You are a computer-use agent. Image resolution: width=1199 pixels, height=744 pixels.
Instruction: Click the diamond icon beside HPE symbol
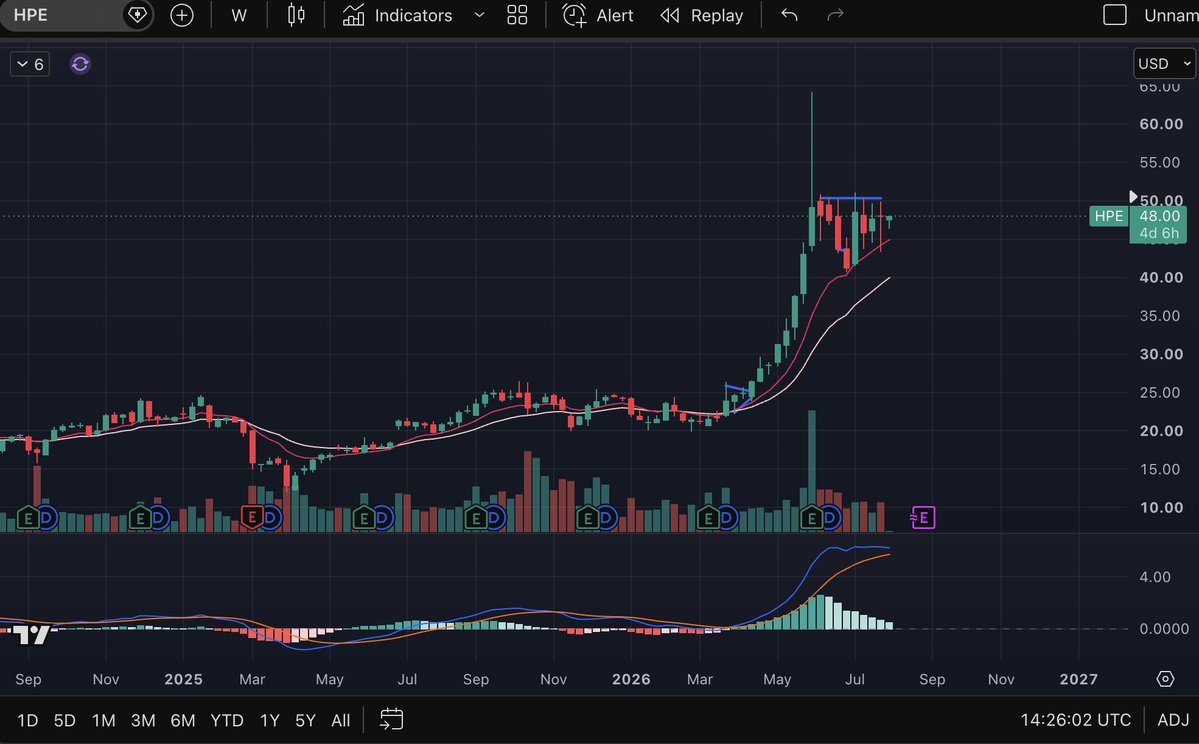(x=137, y=15)
